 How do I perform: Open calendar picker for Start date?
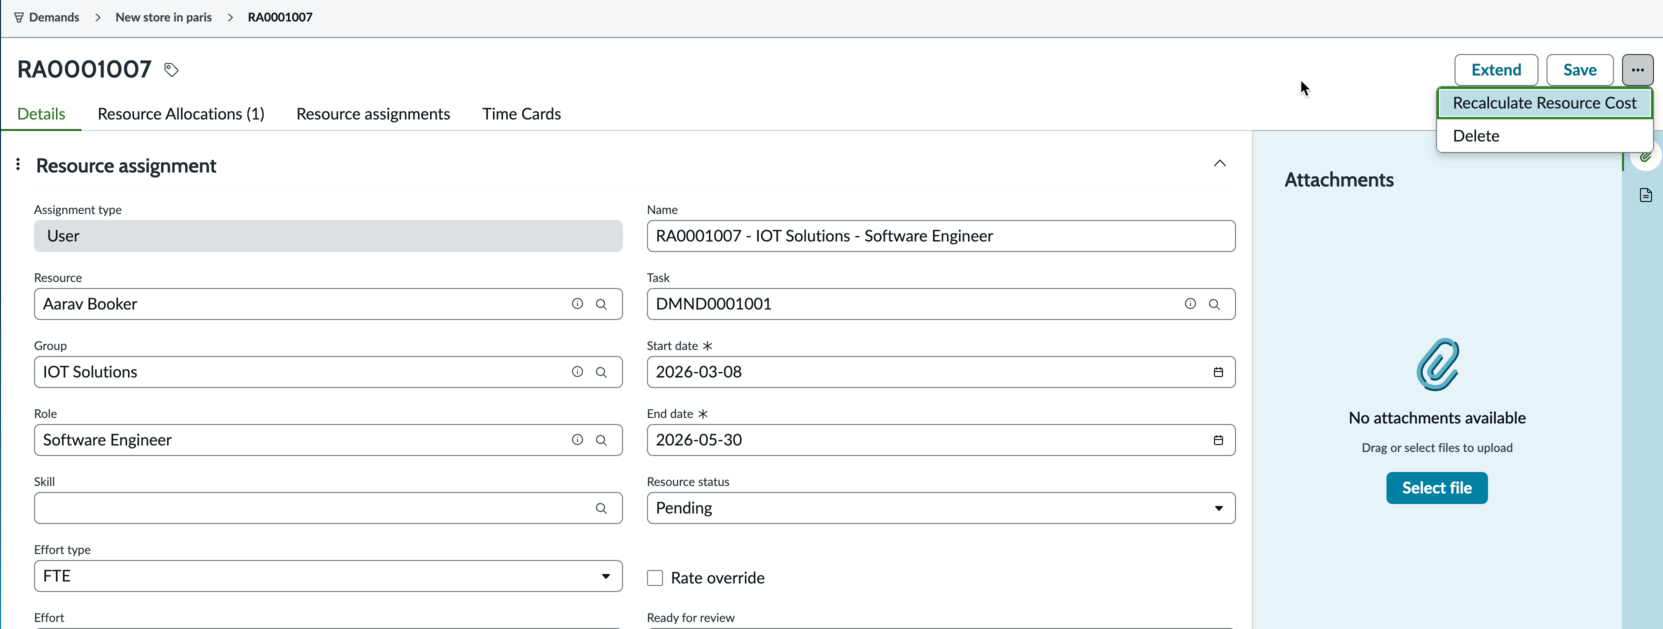pos(1218,372)
